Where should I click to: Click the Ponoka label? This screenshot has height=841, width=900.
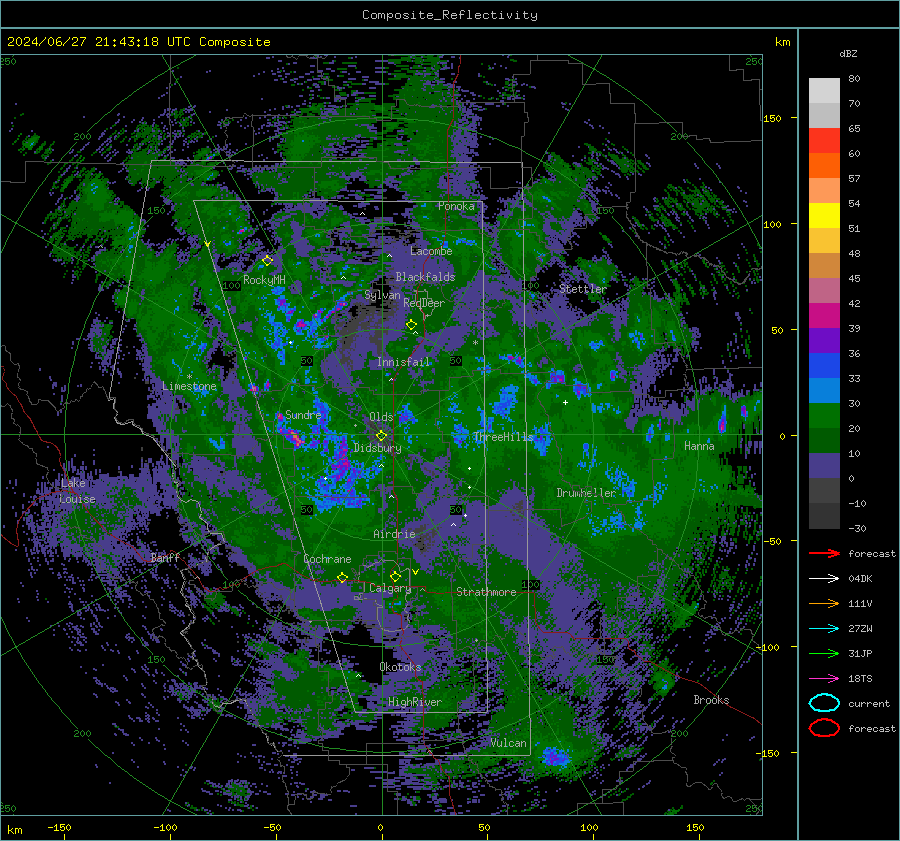[x=456, y=206]
